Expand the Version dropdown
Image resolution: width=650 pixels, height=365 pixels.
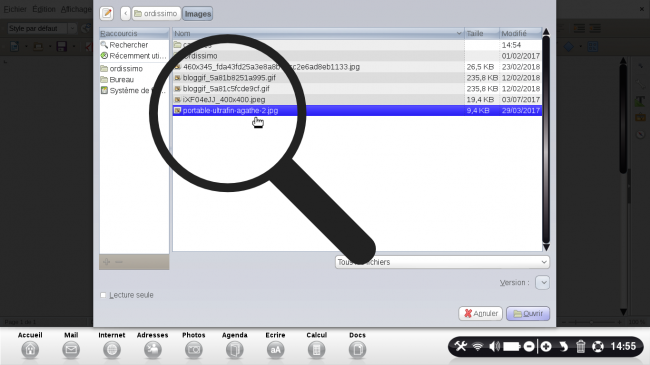pos(542,282)
